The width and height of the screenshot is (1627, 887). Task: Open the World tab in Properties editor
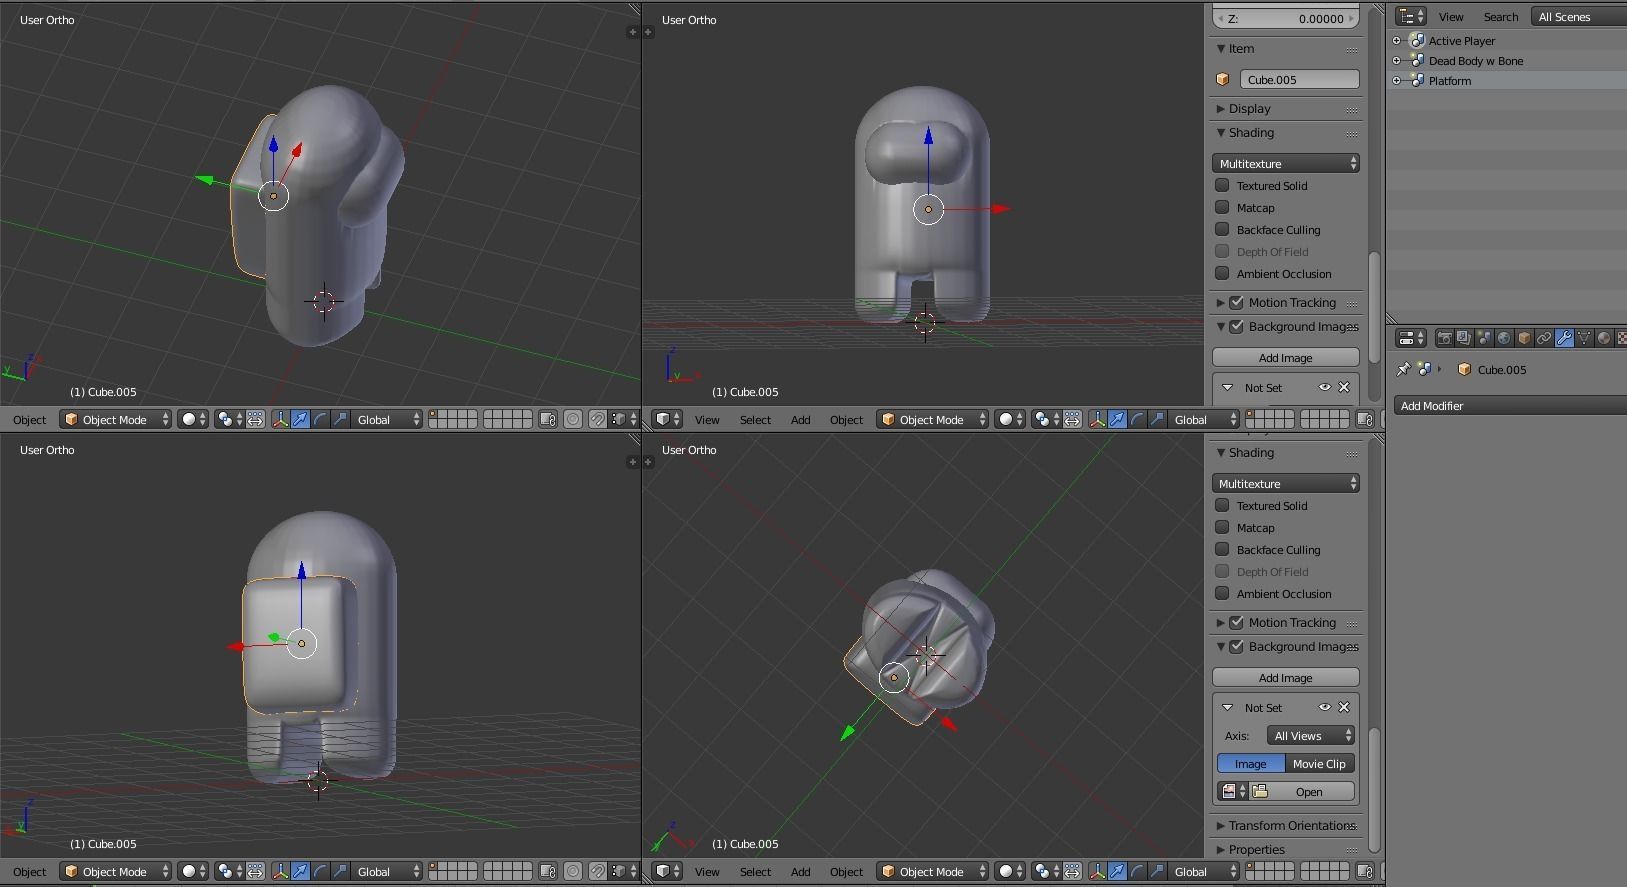coord(1504,338)
